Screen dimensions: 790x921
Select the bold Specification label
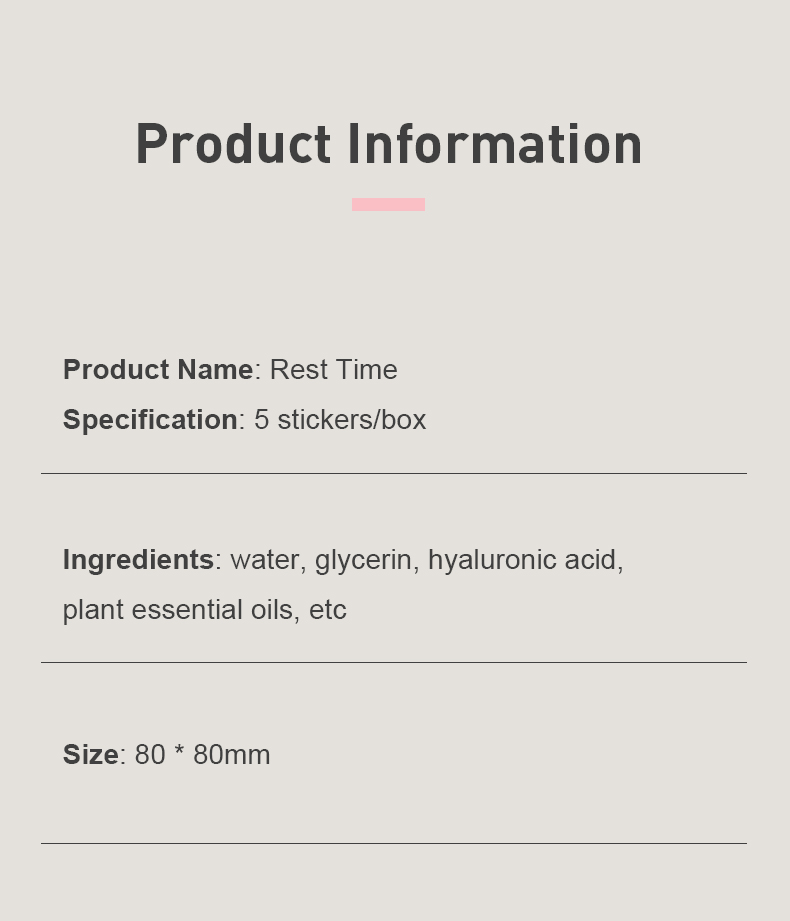click(x=150, y=420)
